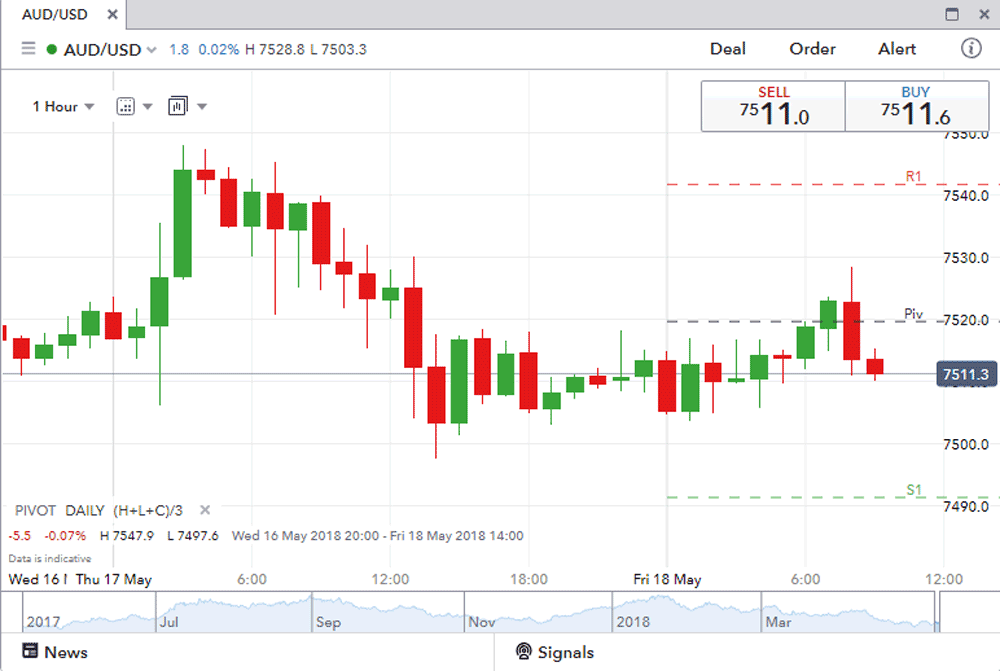Click the R1 resistance line label
The image size is (1000, 671).
click(x=913, y=176)
